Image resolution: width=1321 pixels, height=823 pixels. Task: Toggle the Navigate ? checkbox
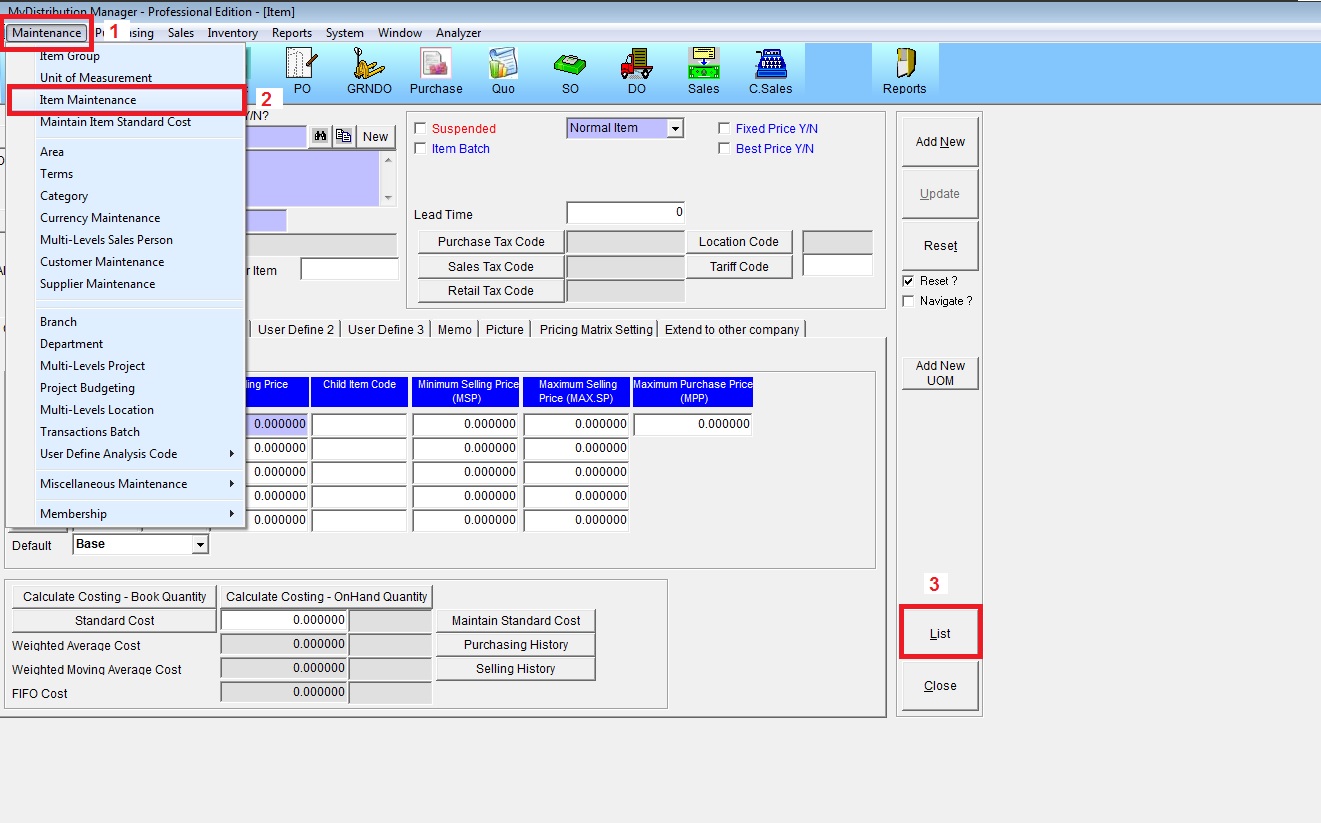pos(908,301)
